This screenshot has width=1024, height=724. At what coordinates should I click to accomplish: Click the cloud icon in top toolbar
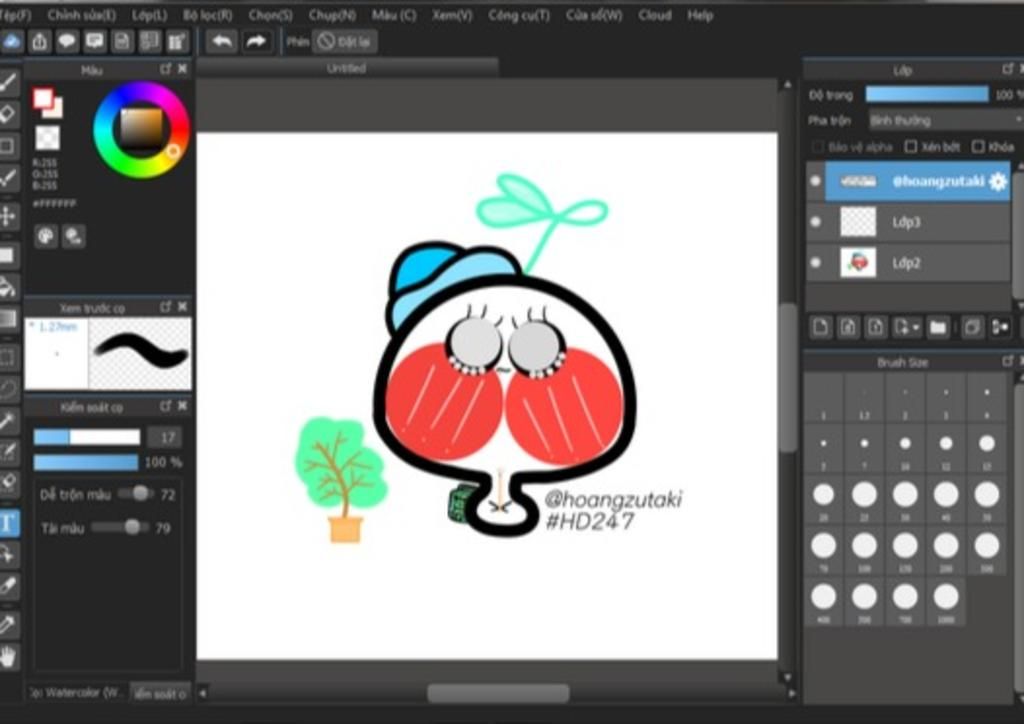11,41
